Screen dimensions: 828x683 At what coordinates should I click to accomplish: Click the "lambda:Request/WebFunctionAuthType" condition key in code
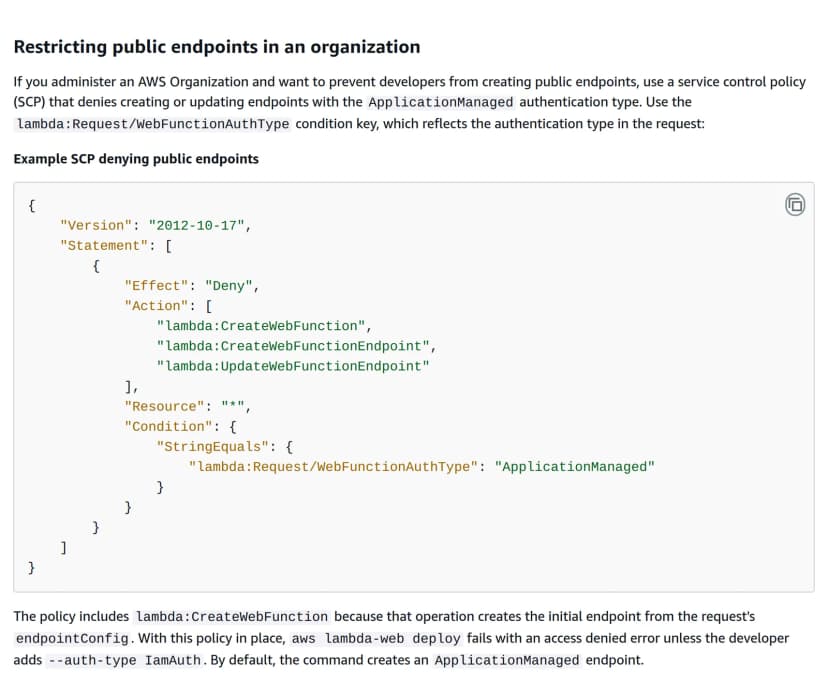coord(333,466)
